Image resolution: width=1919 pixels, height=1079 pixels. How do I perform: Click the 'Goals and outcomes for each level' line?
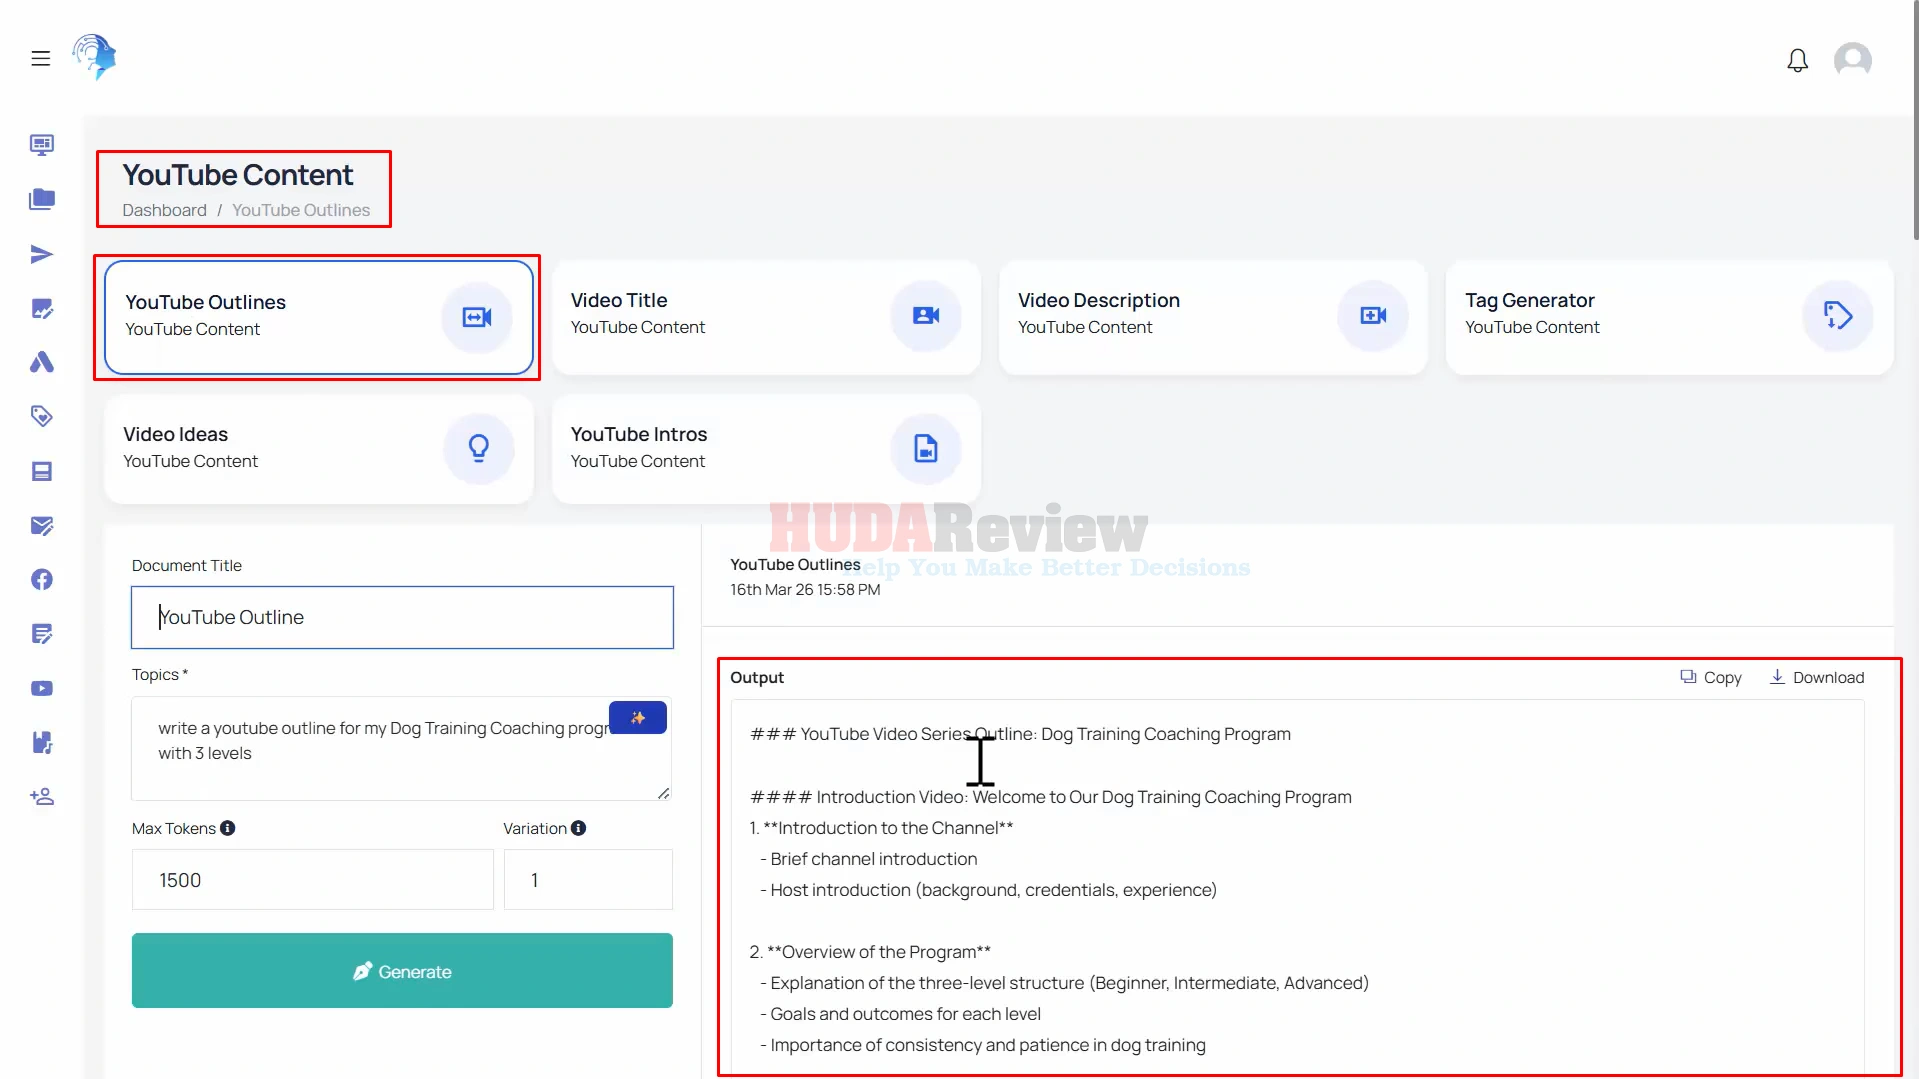tap(900, 1014)
